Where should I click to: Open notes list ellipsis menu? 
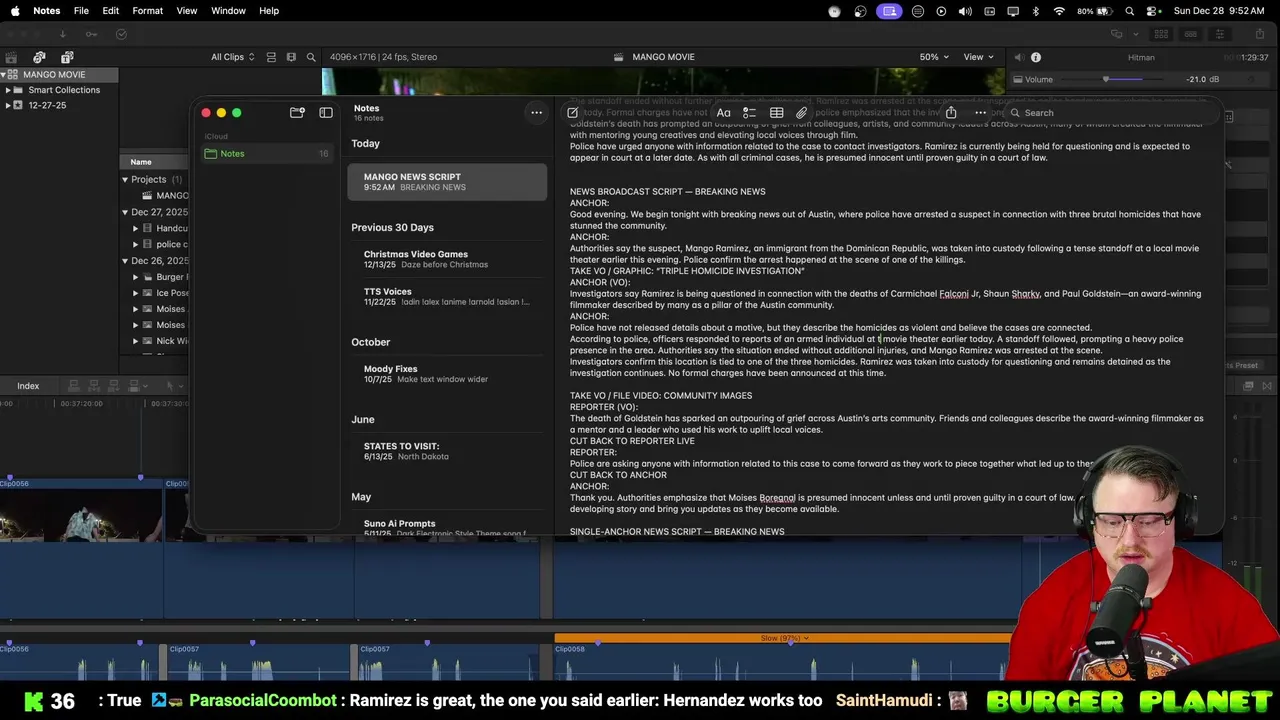[x=536, y=113]
